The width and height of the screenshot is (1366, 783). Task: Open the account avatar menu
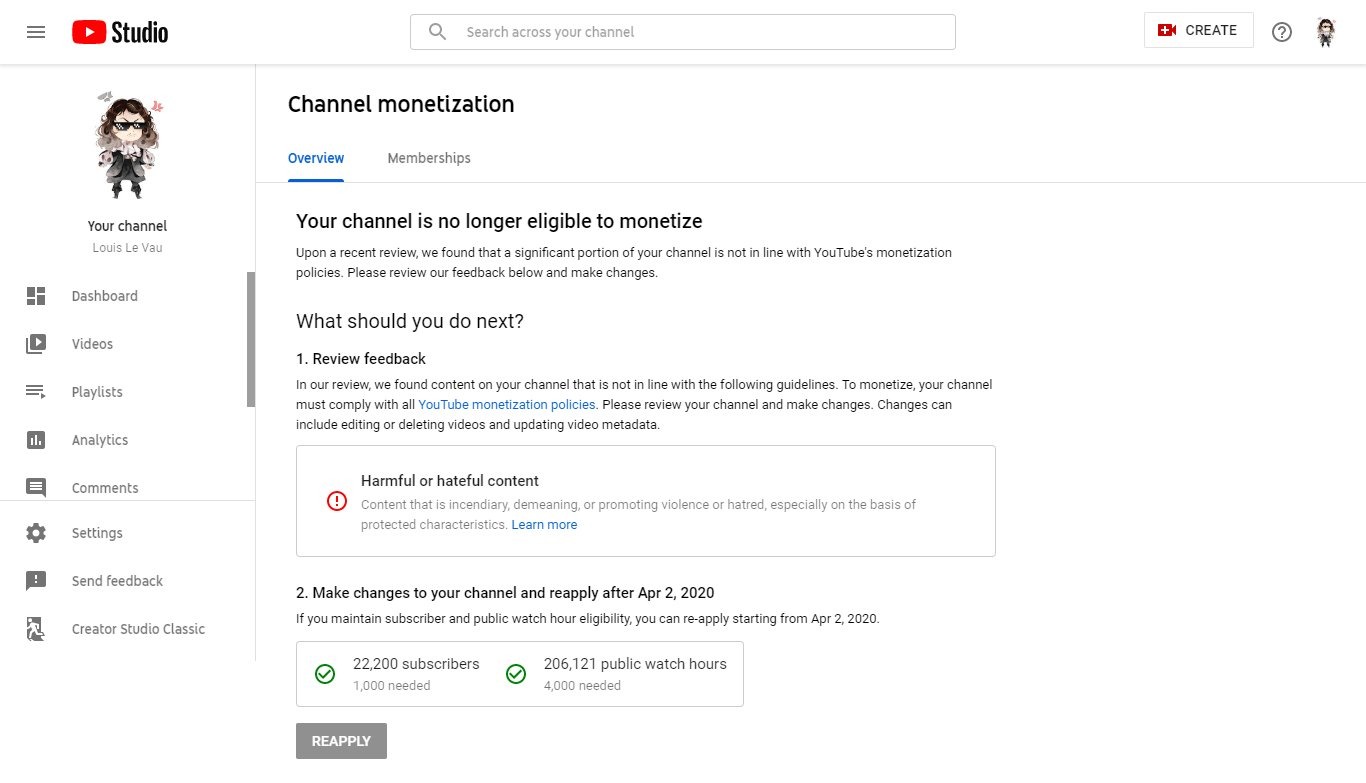click(1326, 32)
